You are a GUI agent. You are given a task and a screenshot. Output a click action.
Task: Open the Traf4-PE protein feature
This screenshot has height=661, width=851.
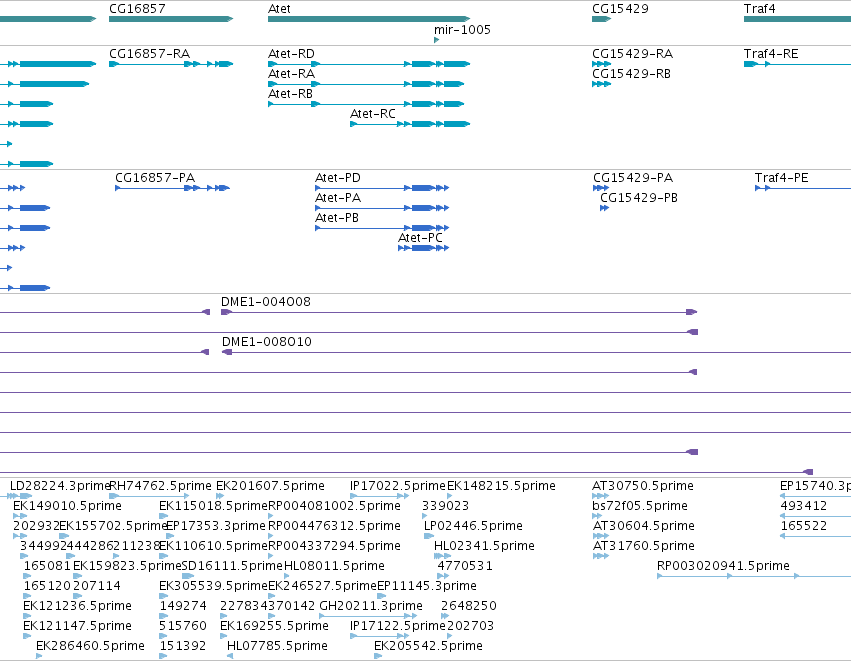point(803,188)
